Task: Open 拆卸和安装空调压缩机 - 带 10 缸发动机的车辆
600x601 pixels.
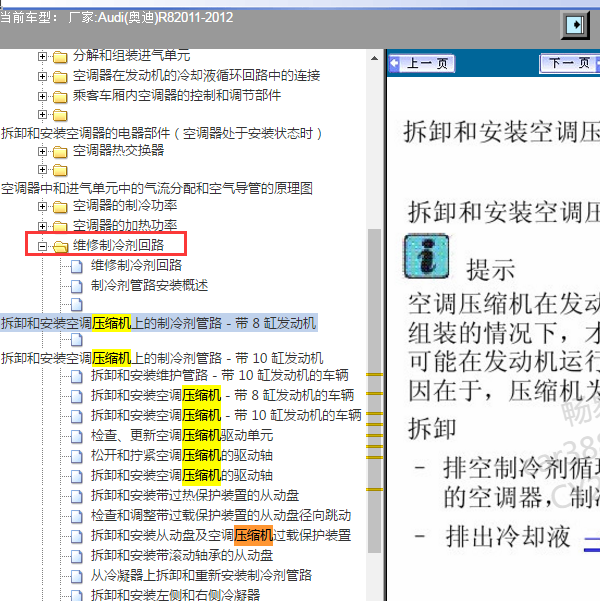Action: coord(226,415)
